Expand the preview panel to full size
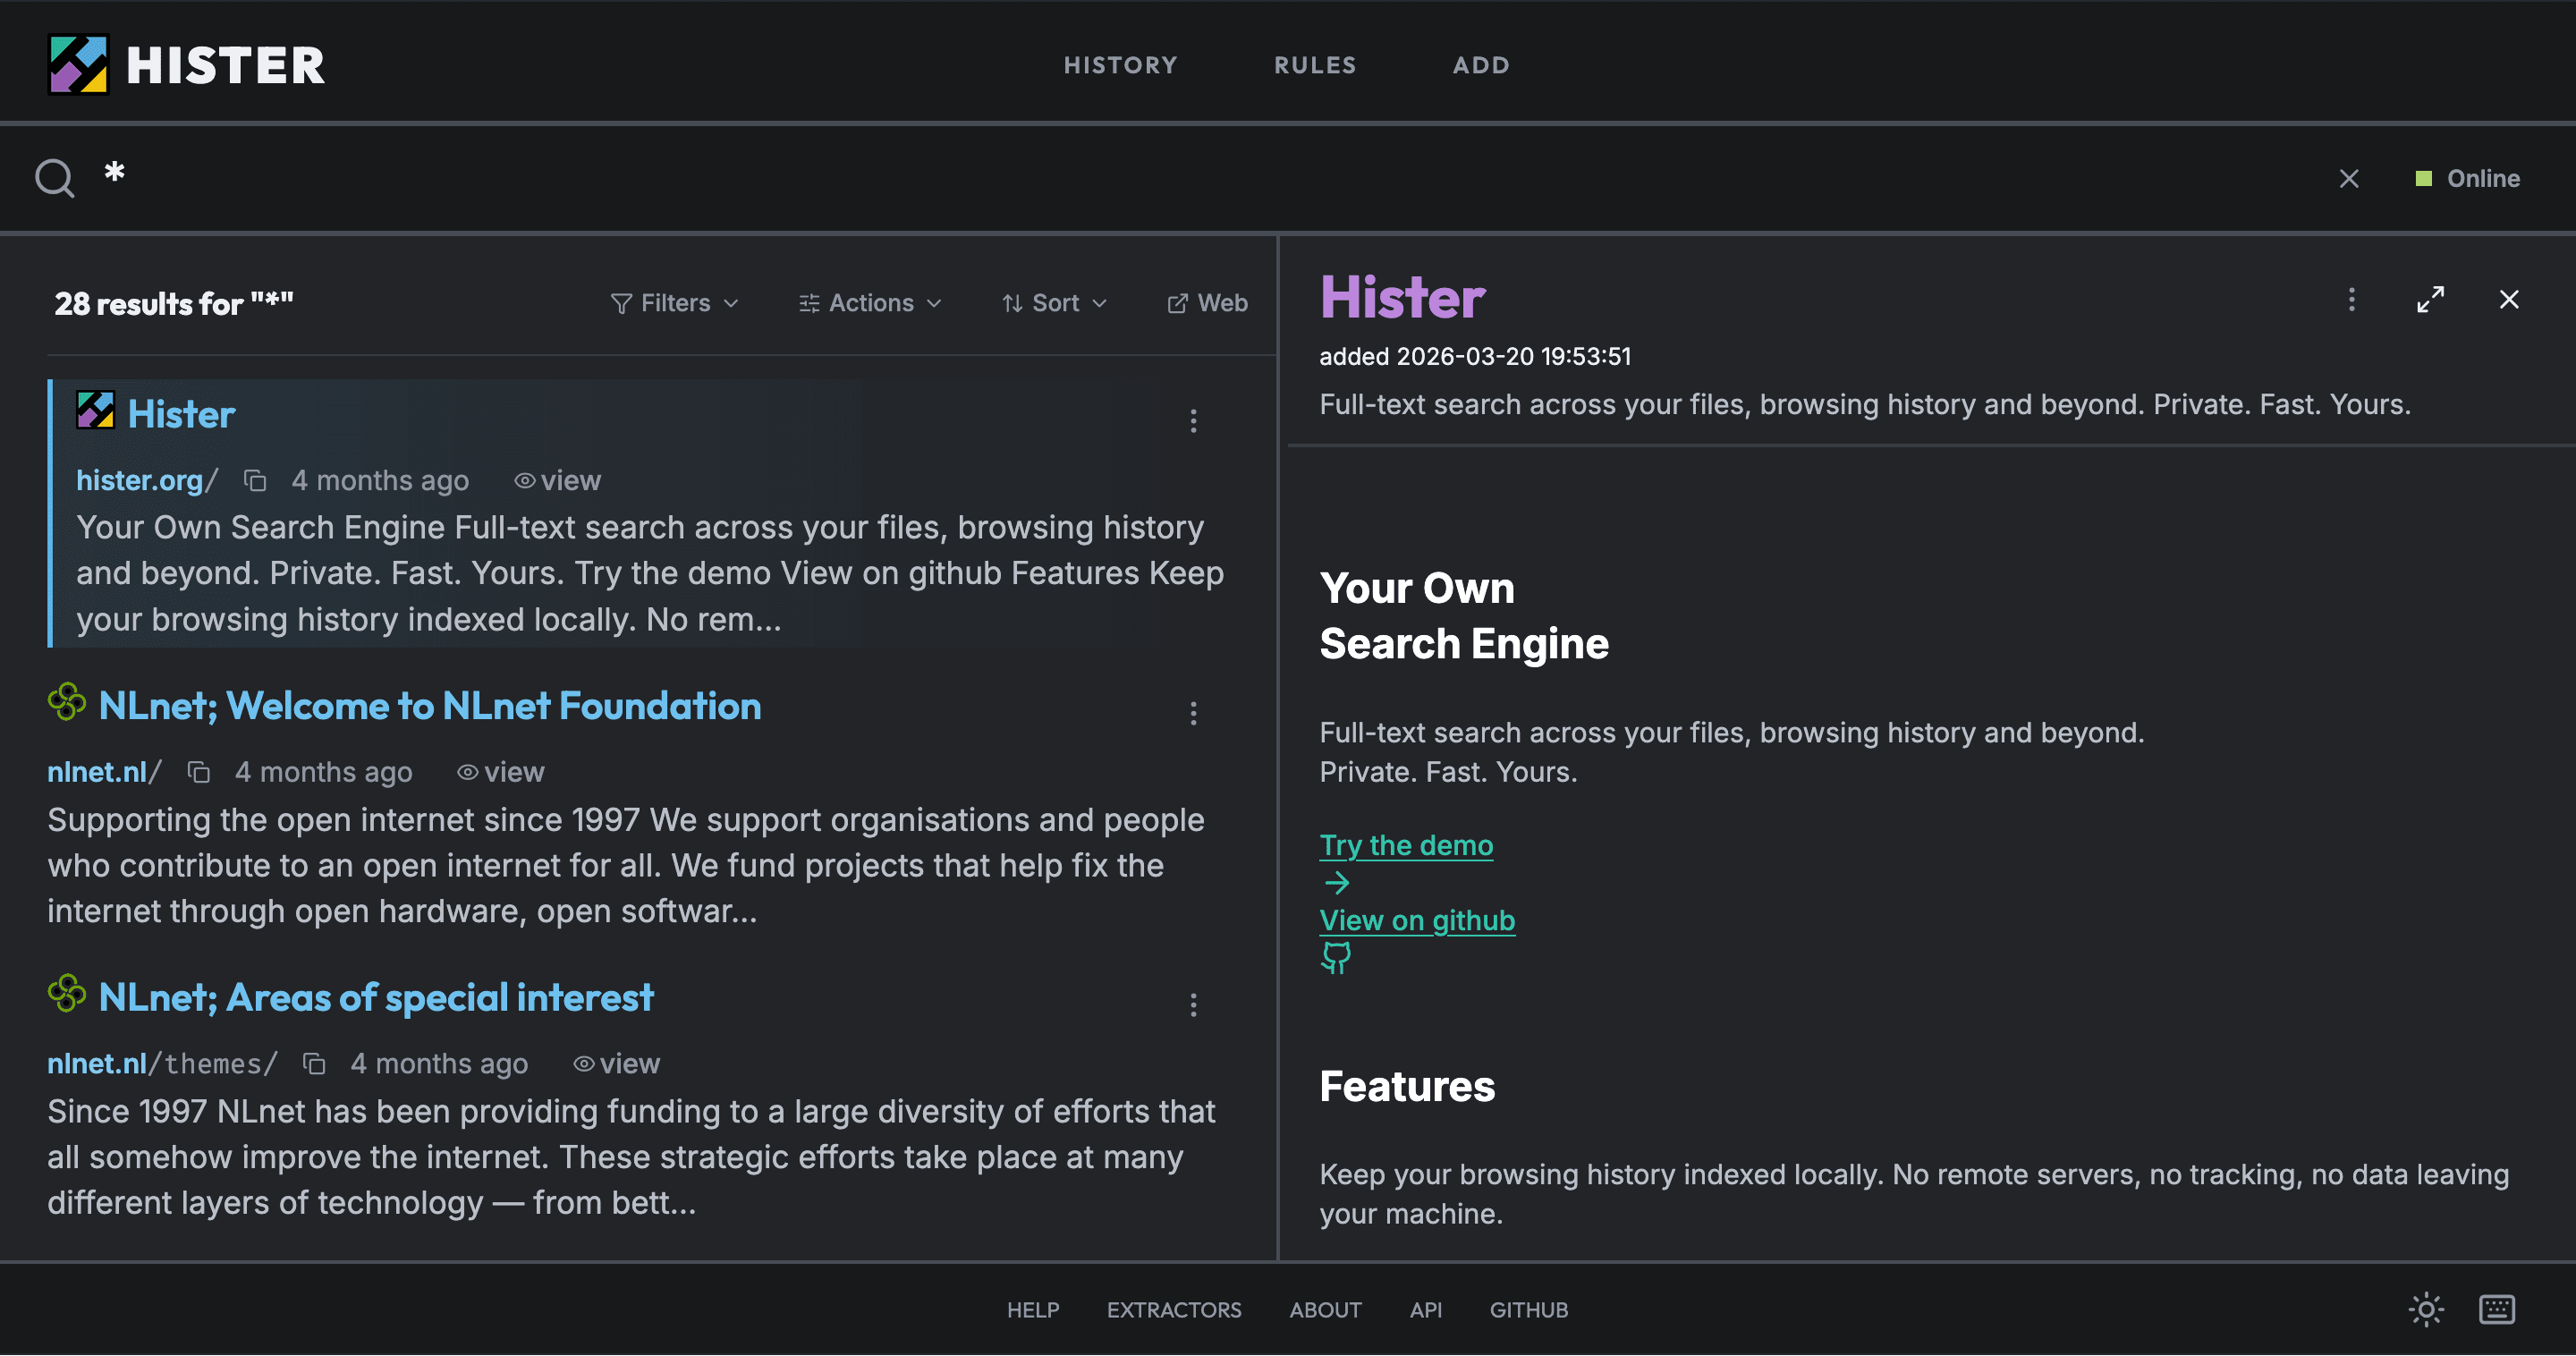 (x=2430, y=300)
